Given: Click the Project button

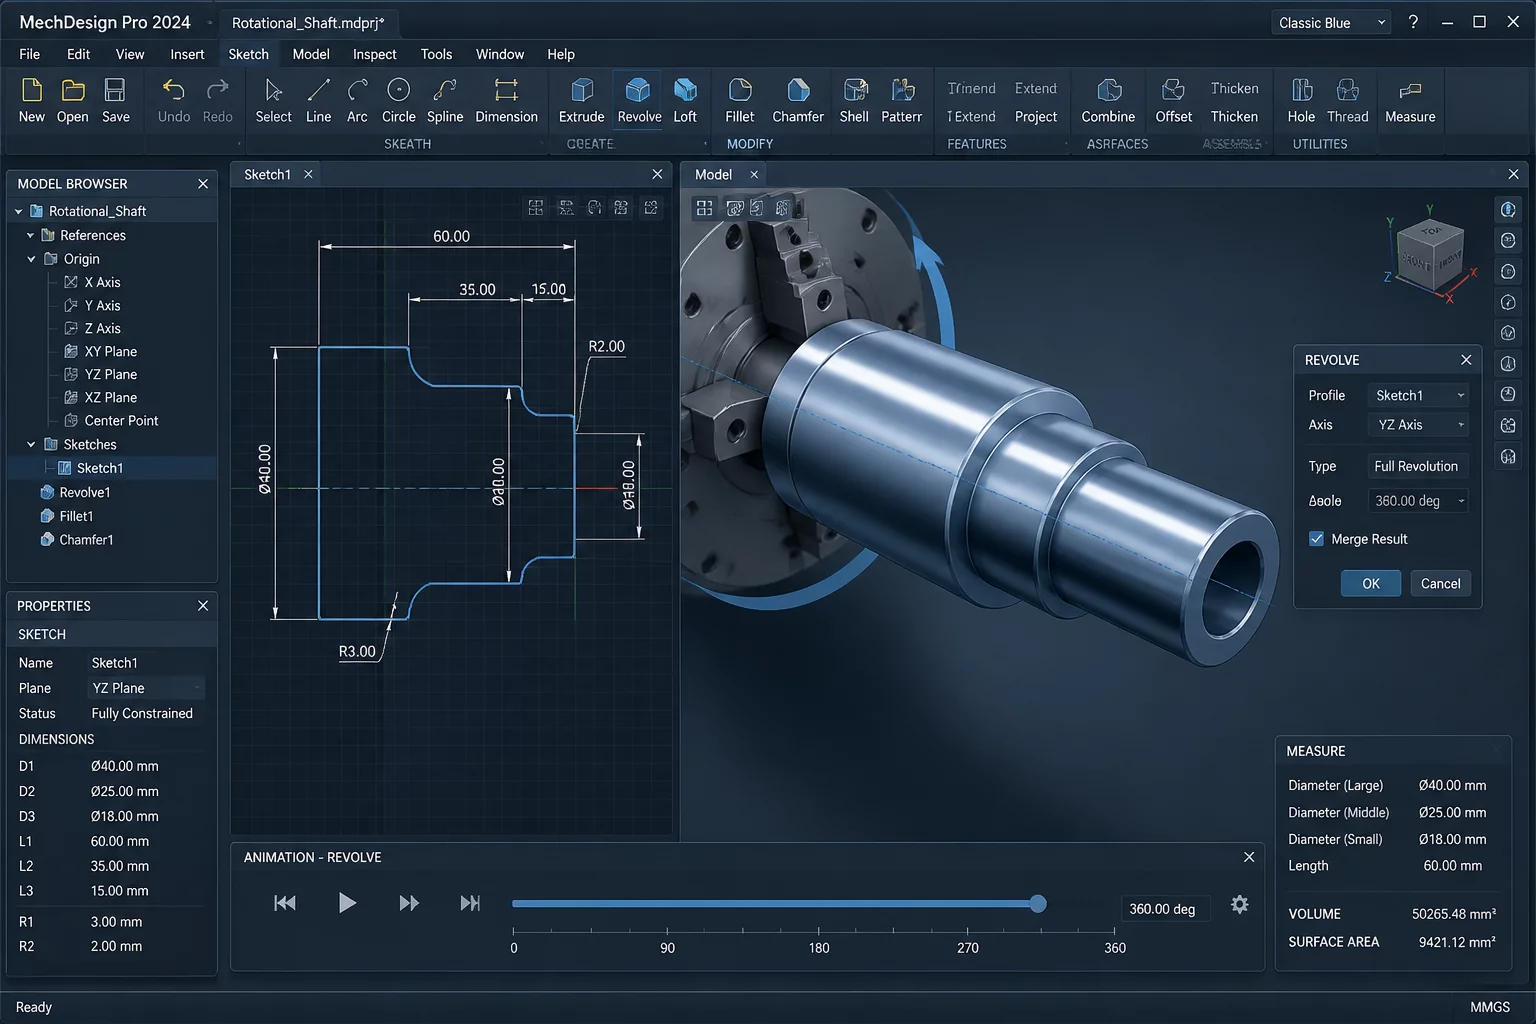Looking at the screenshot, I should 1035,117.
